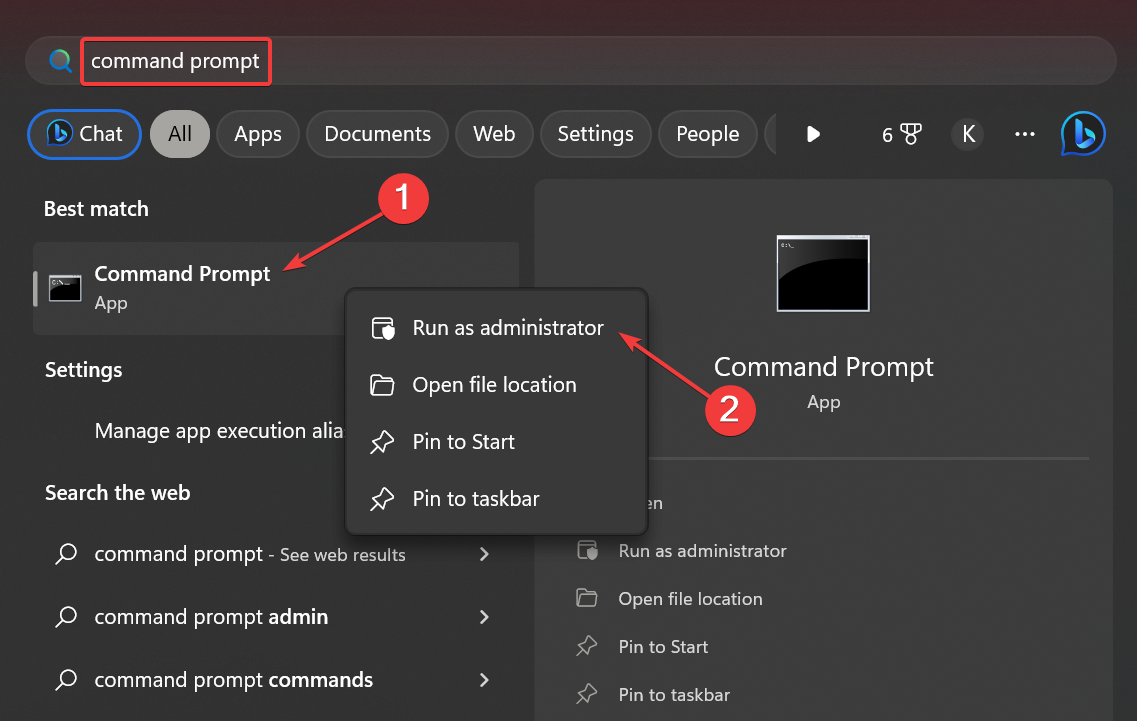1137x721 pixels.
Task: Open the three-dot more options menu
Action: coord(1025,134)
